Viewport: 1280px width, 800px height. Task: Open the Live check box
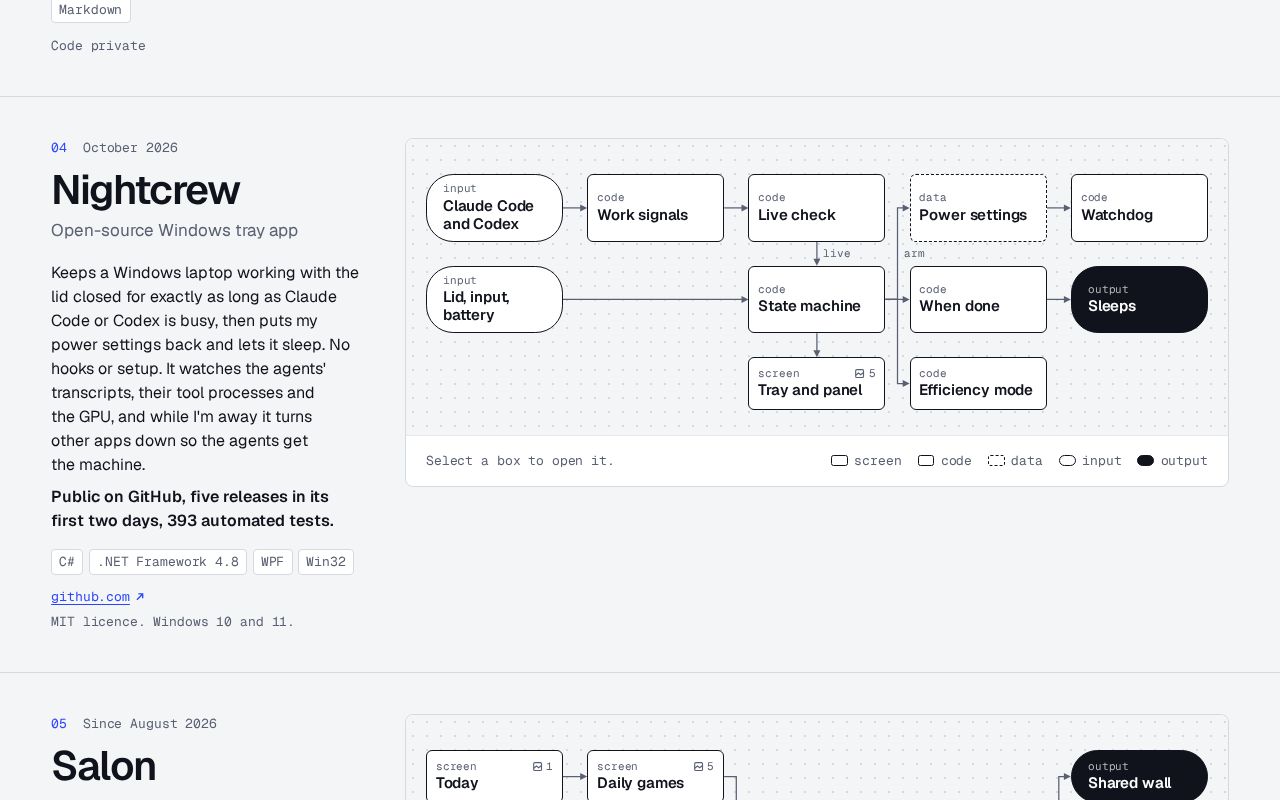tap(816, 208)
